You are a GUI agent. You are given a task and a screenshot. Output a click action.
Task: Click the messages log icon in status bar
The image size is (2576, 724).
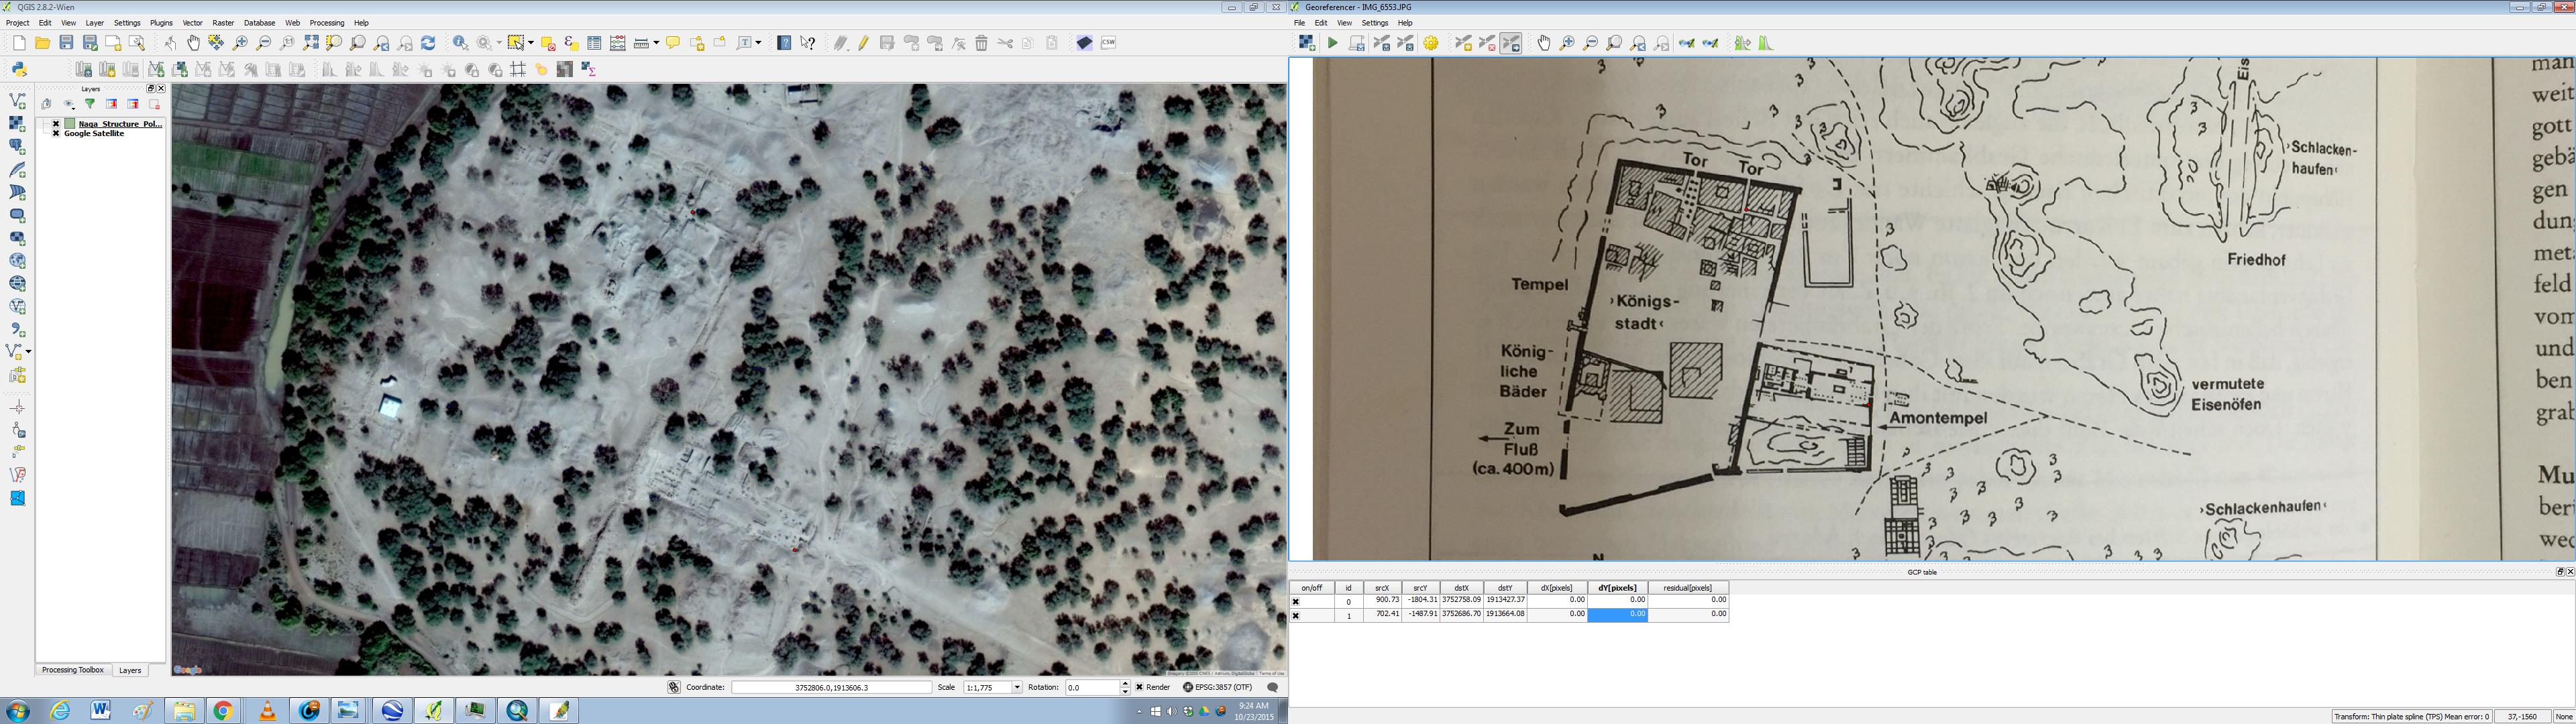pyautogui.click(x=1273, y=687)
